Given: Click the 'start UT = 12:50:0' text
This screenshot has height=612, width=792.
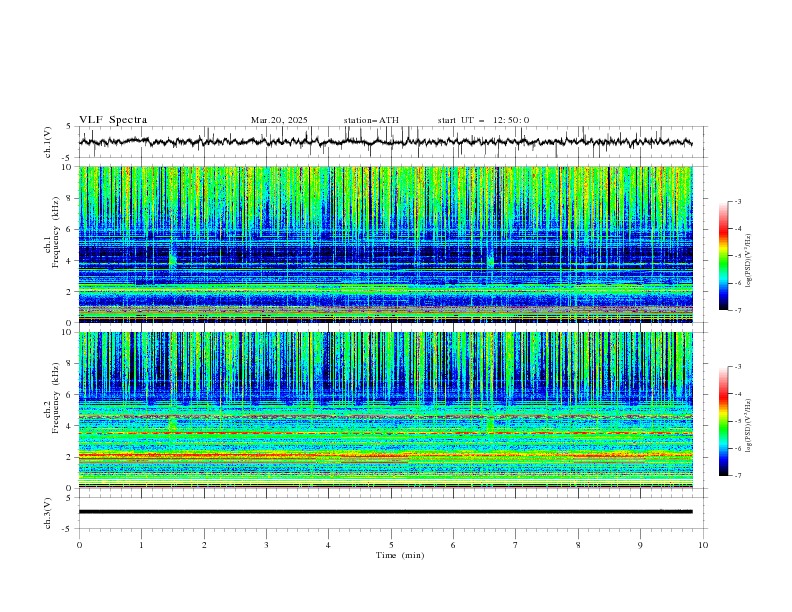Looking at the screenshot, I should click(483, 120).
